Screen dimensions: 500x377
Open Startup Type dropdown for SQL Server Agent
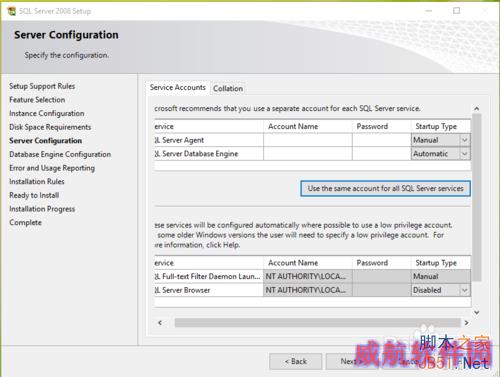(465, 140)
